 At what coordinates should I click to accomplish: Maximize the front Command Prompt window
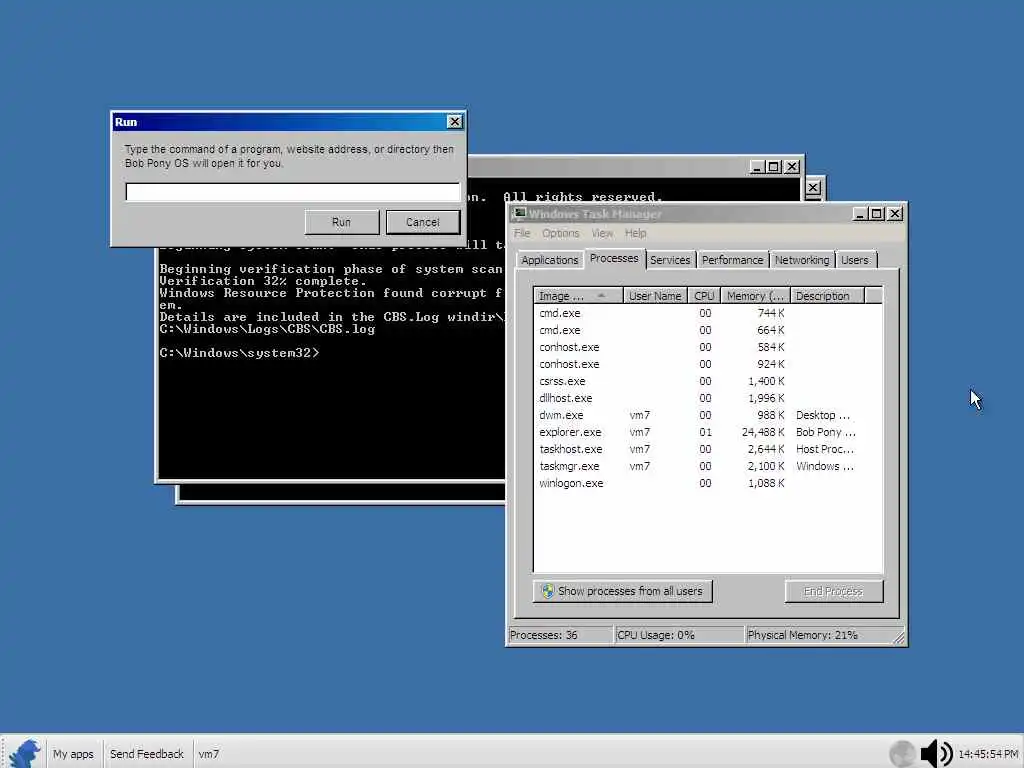click(x=774, y=167)
